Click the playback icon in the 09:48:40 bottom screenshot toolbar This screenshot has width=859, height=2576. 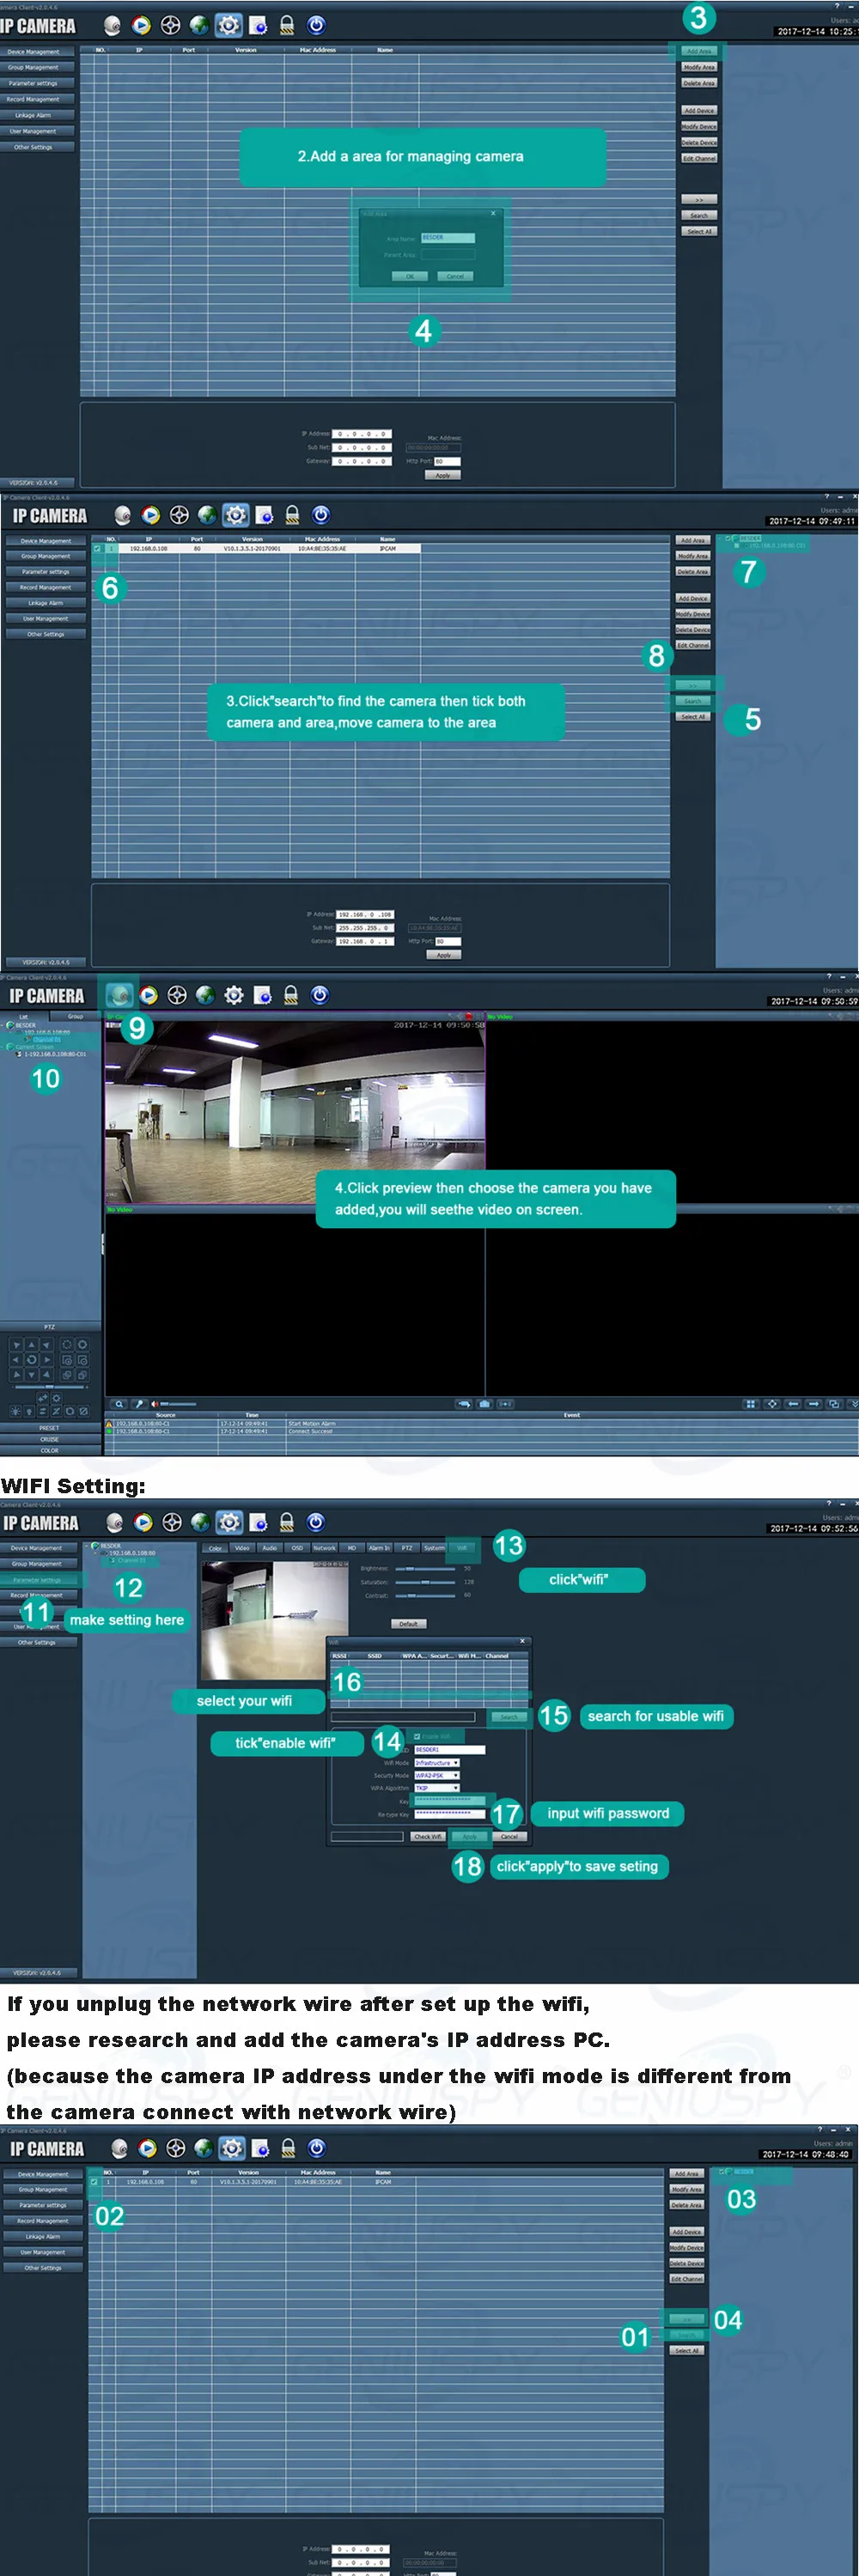click(x=148, y=2148)
